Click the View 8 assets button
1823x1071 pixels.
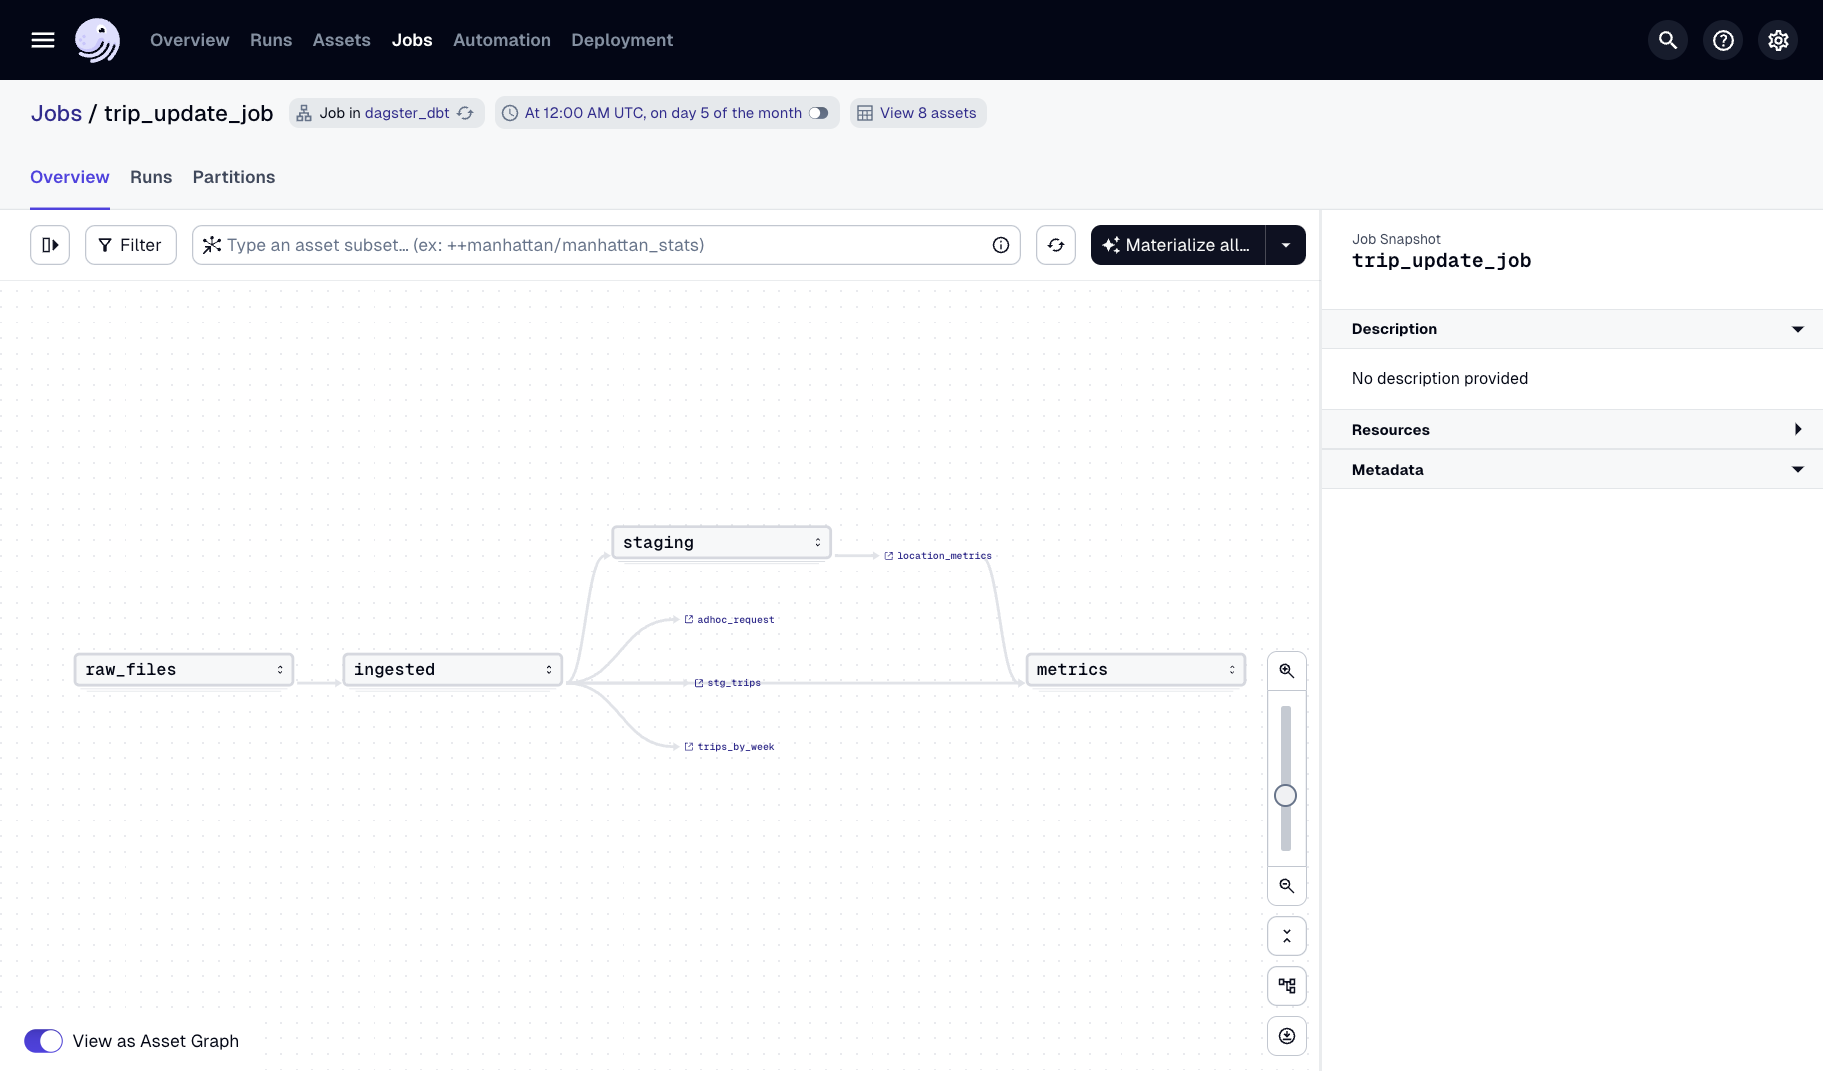918,113
